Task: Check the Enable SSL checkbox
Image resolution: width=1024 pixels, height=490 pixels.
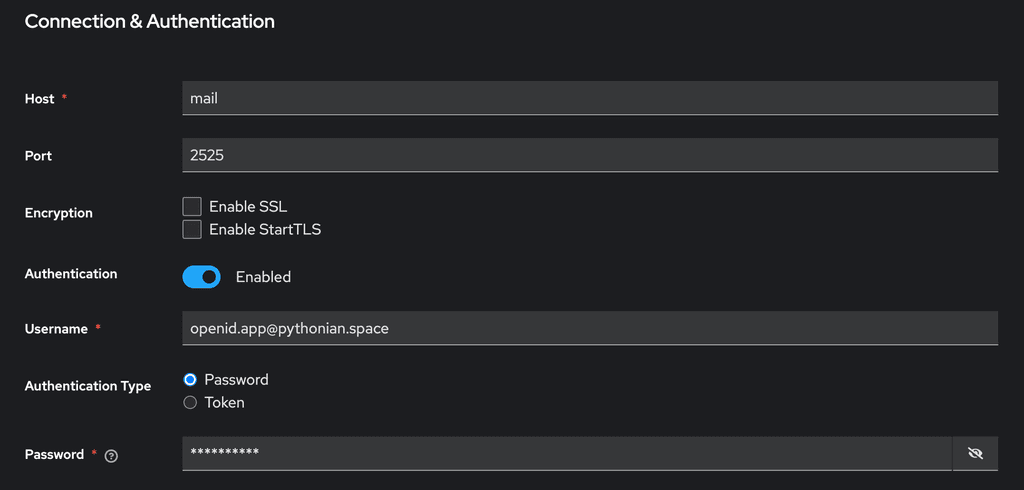Action: (192, 206)
